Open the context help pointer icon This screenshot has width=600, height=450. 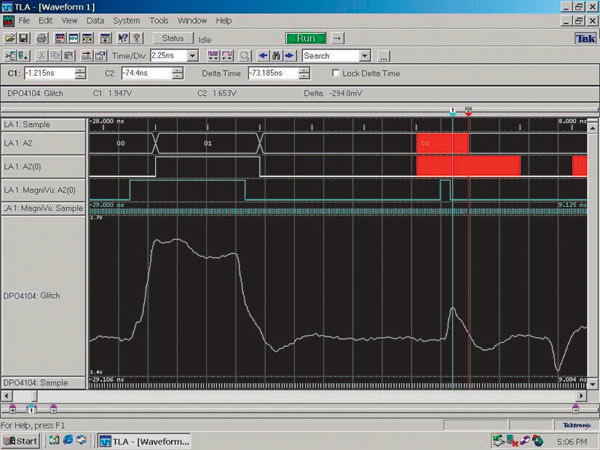point(123,38)
